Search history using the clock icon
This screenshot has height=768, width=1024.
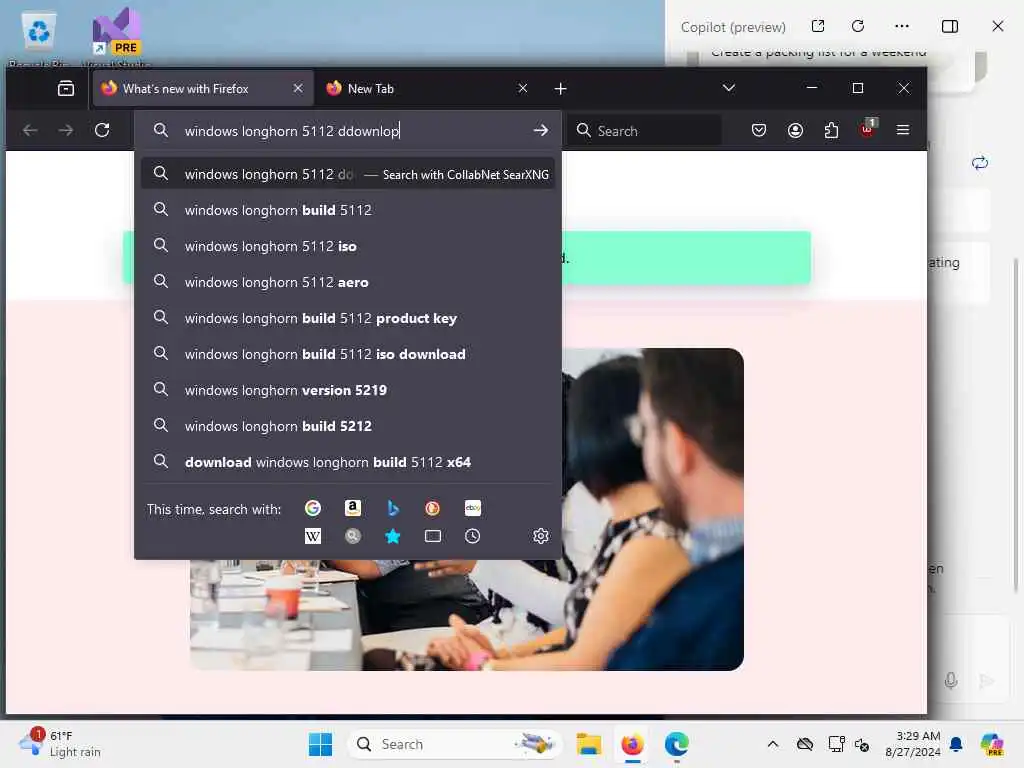click(x=473, y=536)
